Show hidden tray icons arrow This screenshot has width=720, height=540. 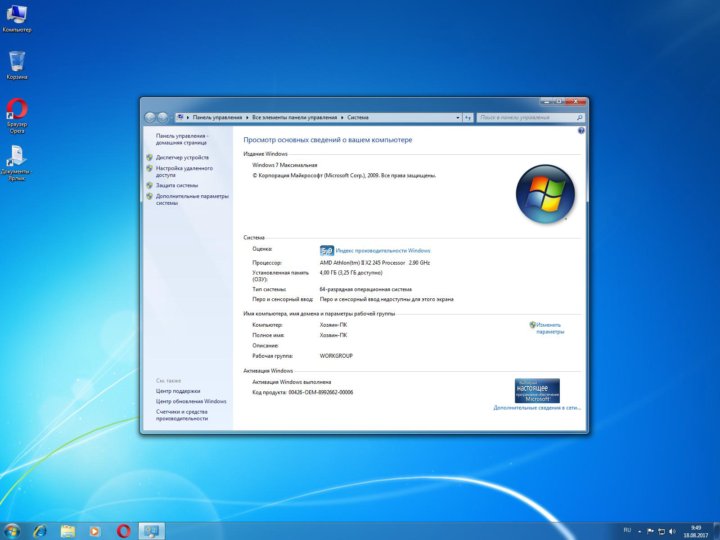coord(639,531)
